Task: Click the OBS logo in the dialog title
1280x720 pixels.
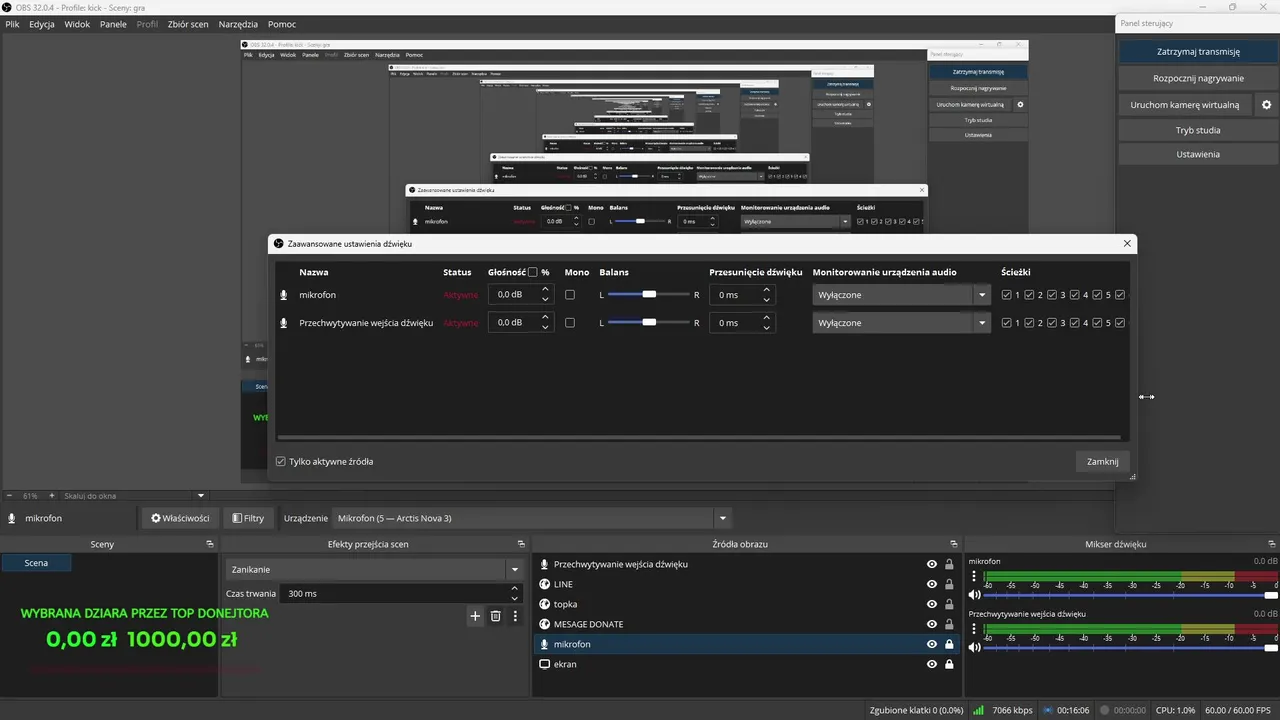Action: click(279, 243)
